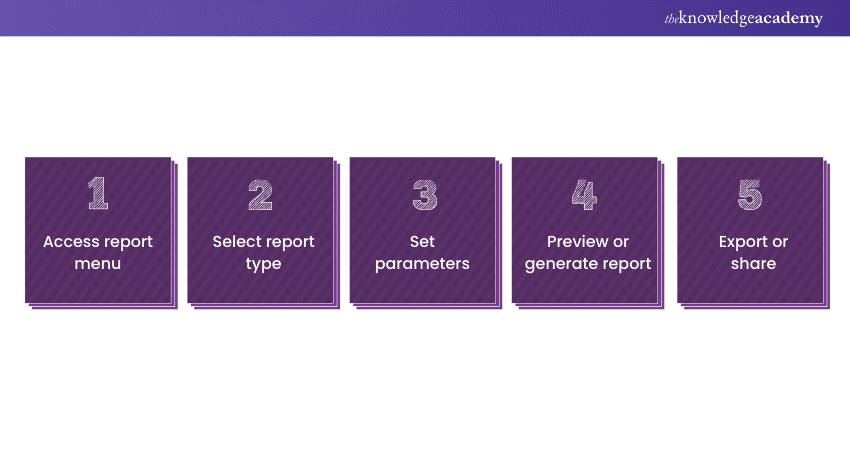Click The Knowledge Academy logo
This screenshot has width=850, height=450.
743,18
